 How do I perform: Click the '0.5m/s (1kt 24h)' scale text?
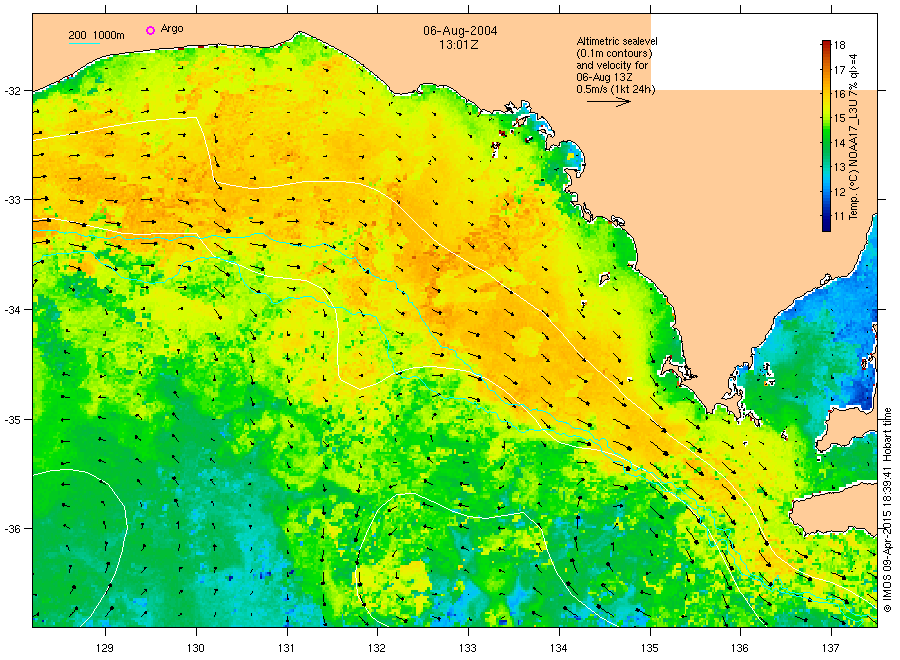click(x=615, y=90)
